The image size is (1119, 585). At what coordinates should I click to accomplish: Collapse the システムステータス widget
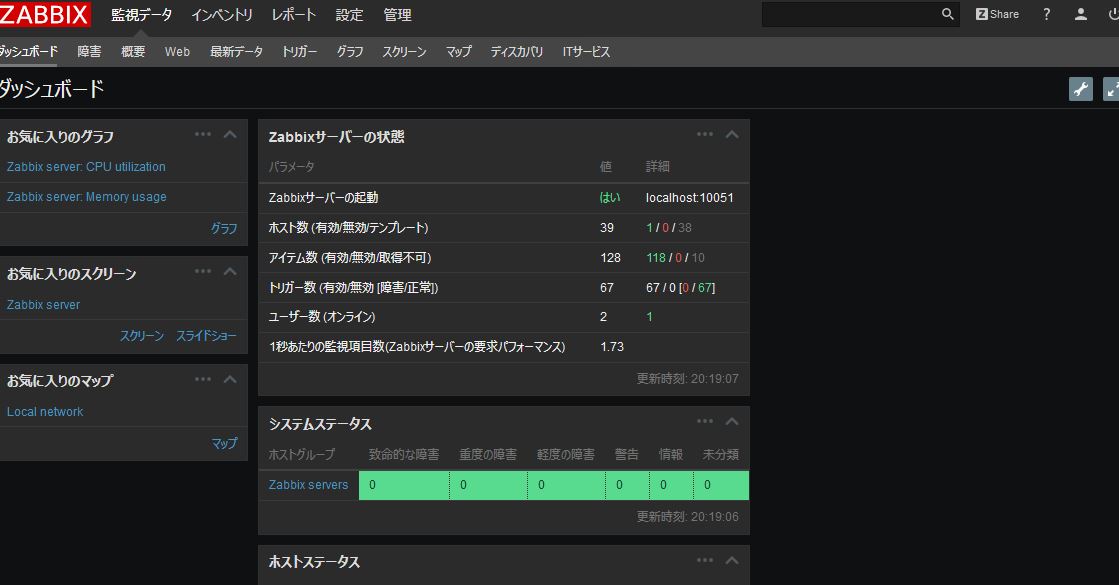(x=731, y=421)
